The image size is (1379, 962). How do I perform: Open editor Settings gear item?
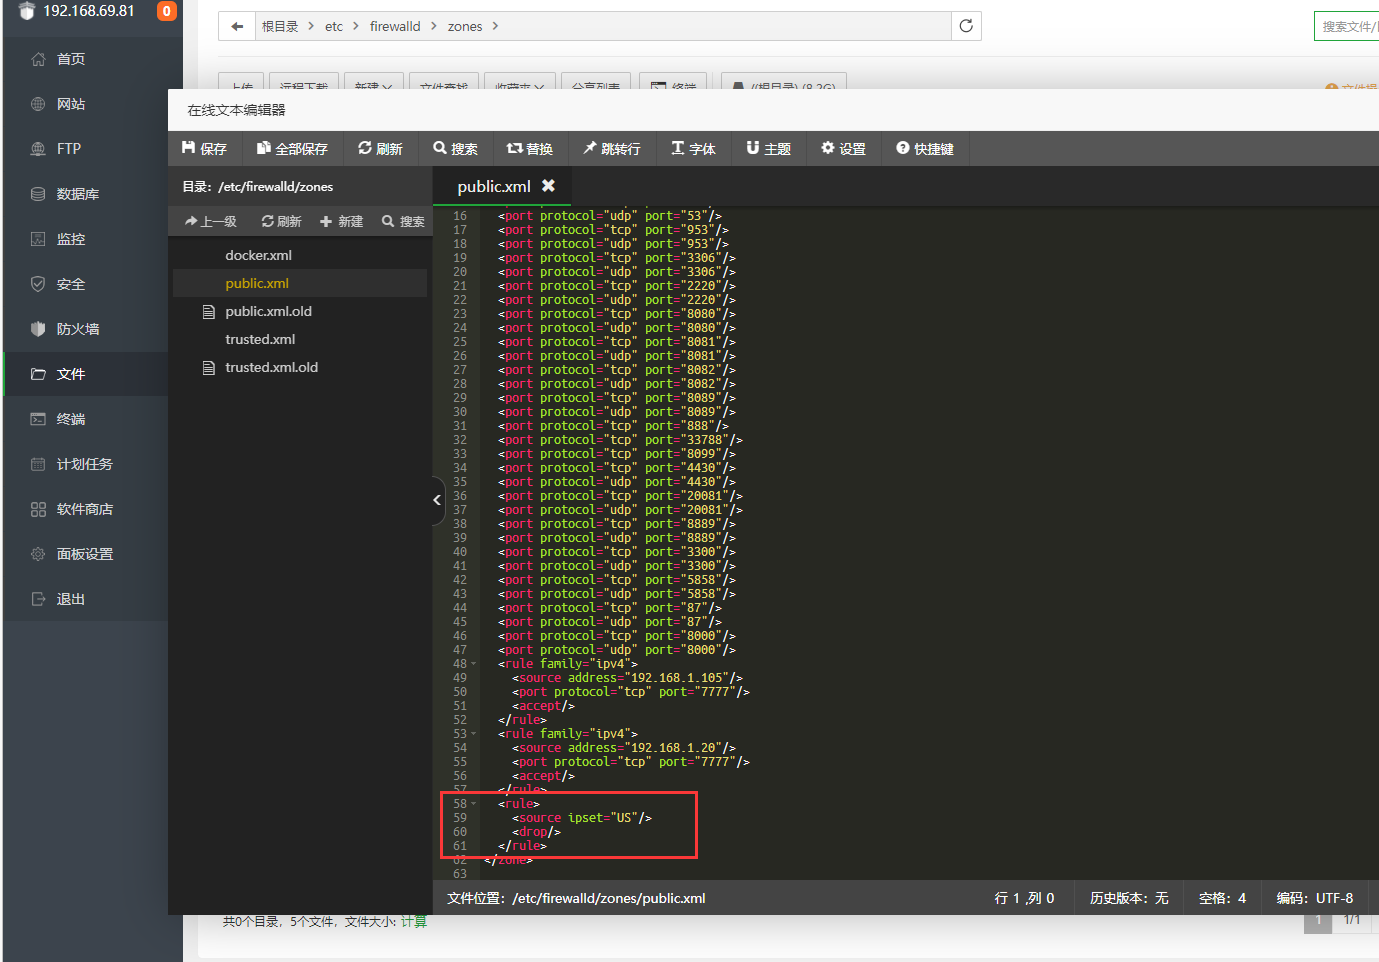coord(844,149)
